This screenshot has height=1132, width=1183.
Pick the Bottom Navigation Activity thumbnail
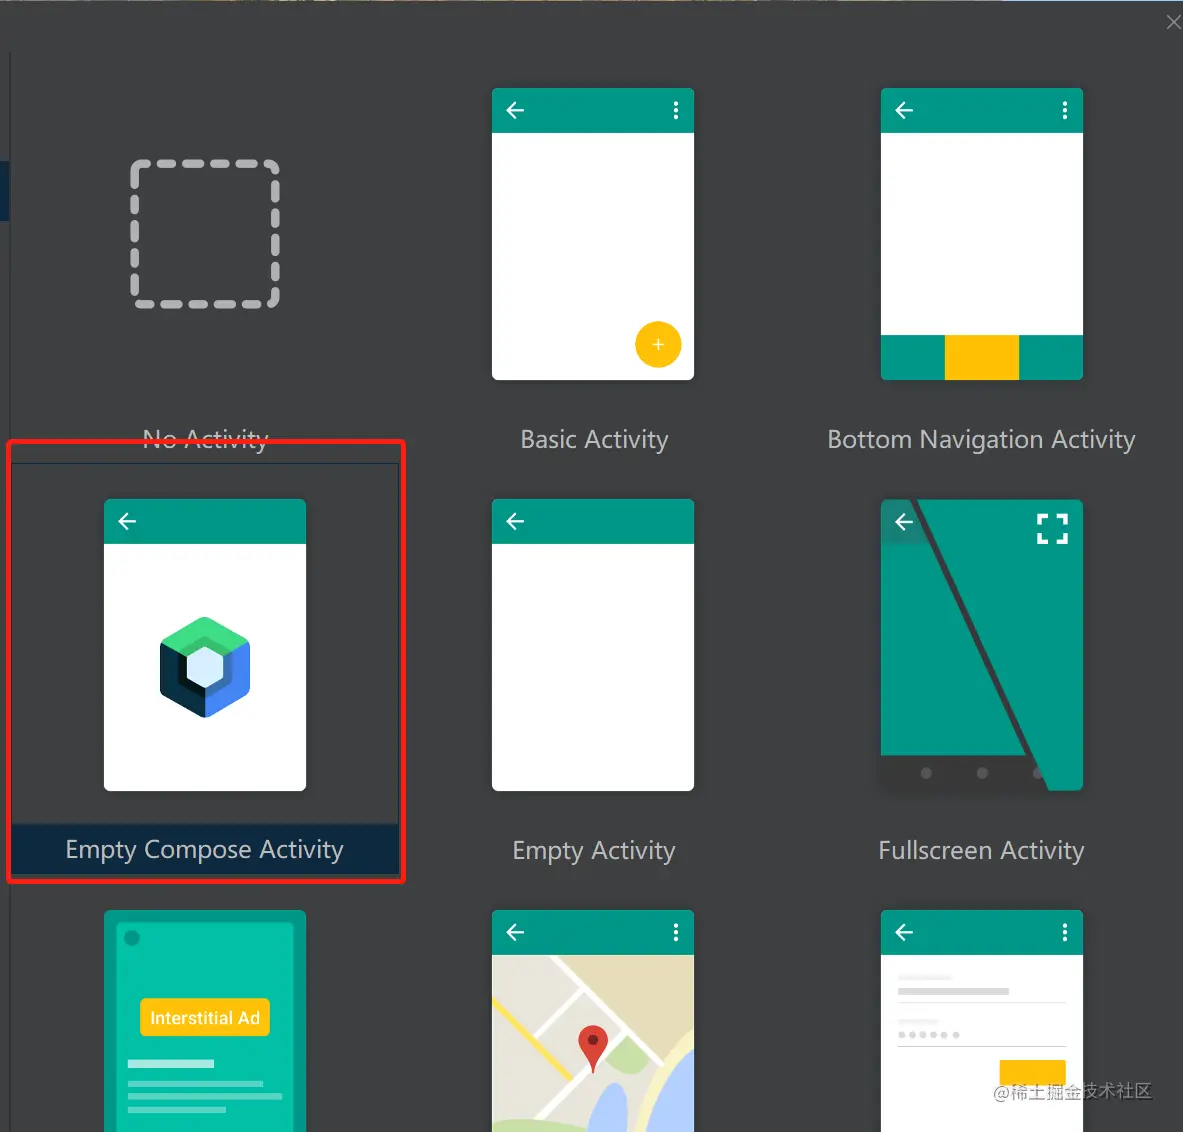tap(982, 234)
